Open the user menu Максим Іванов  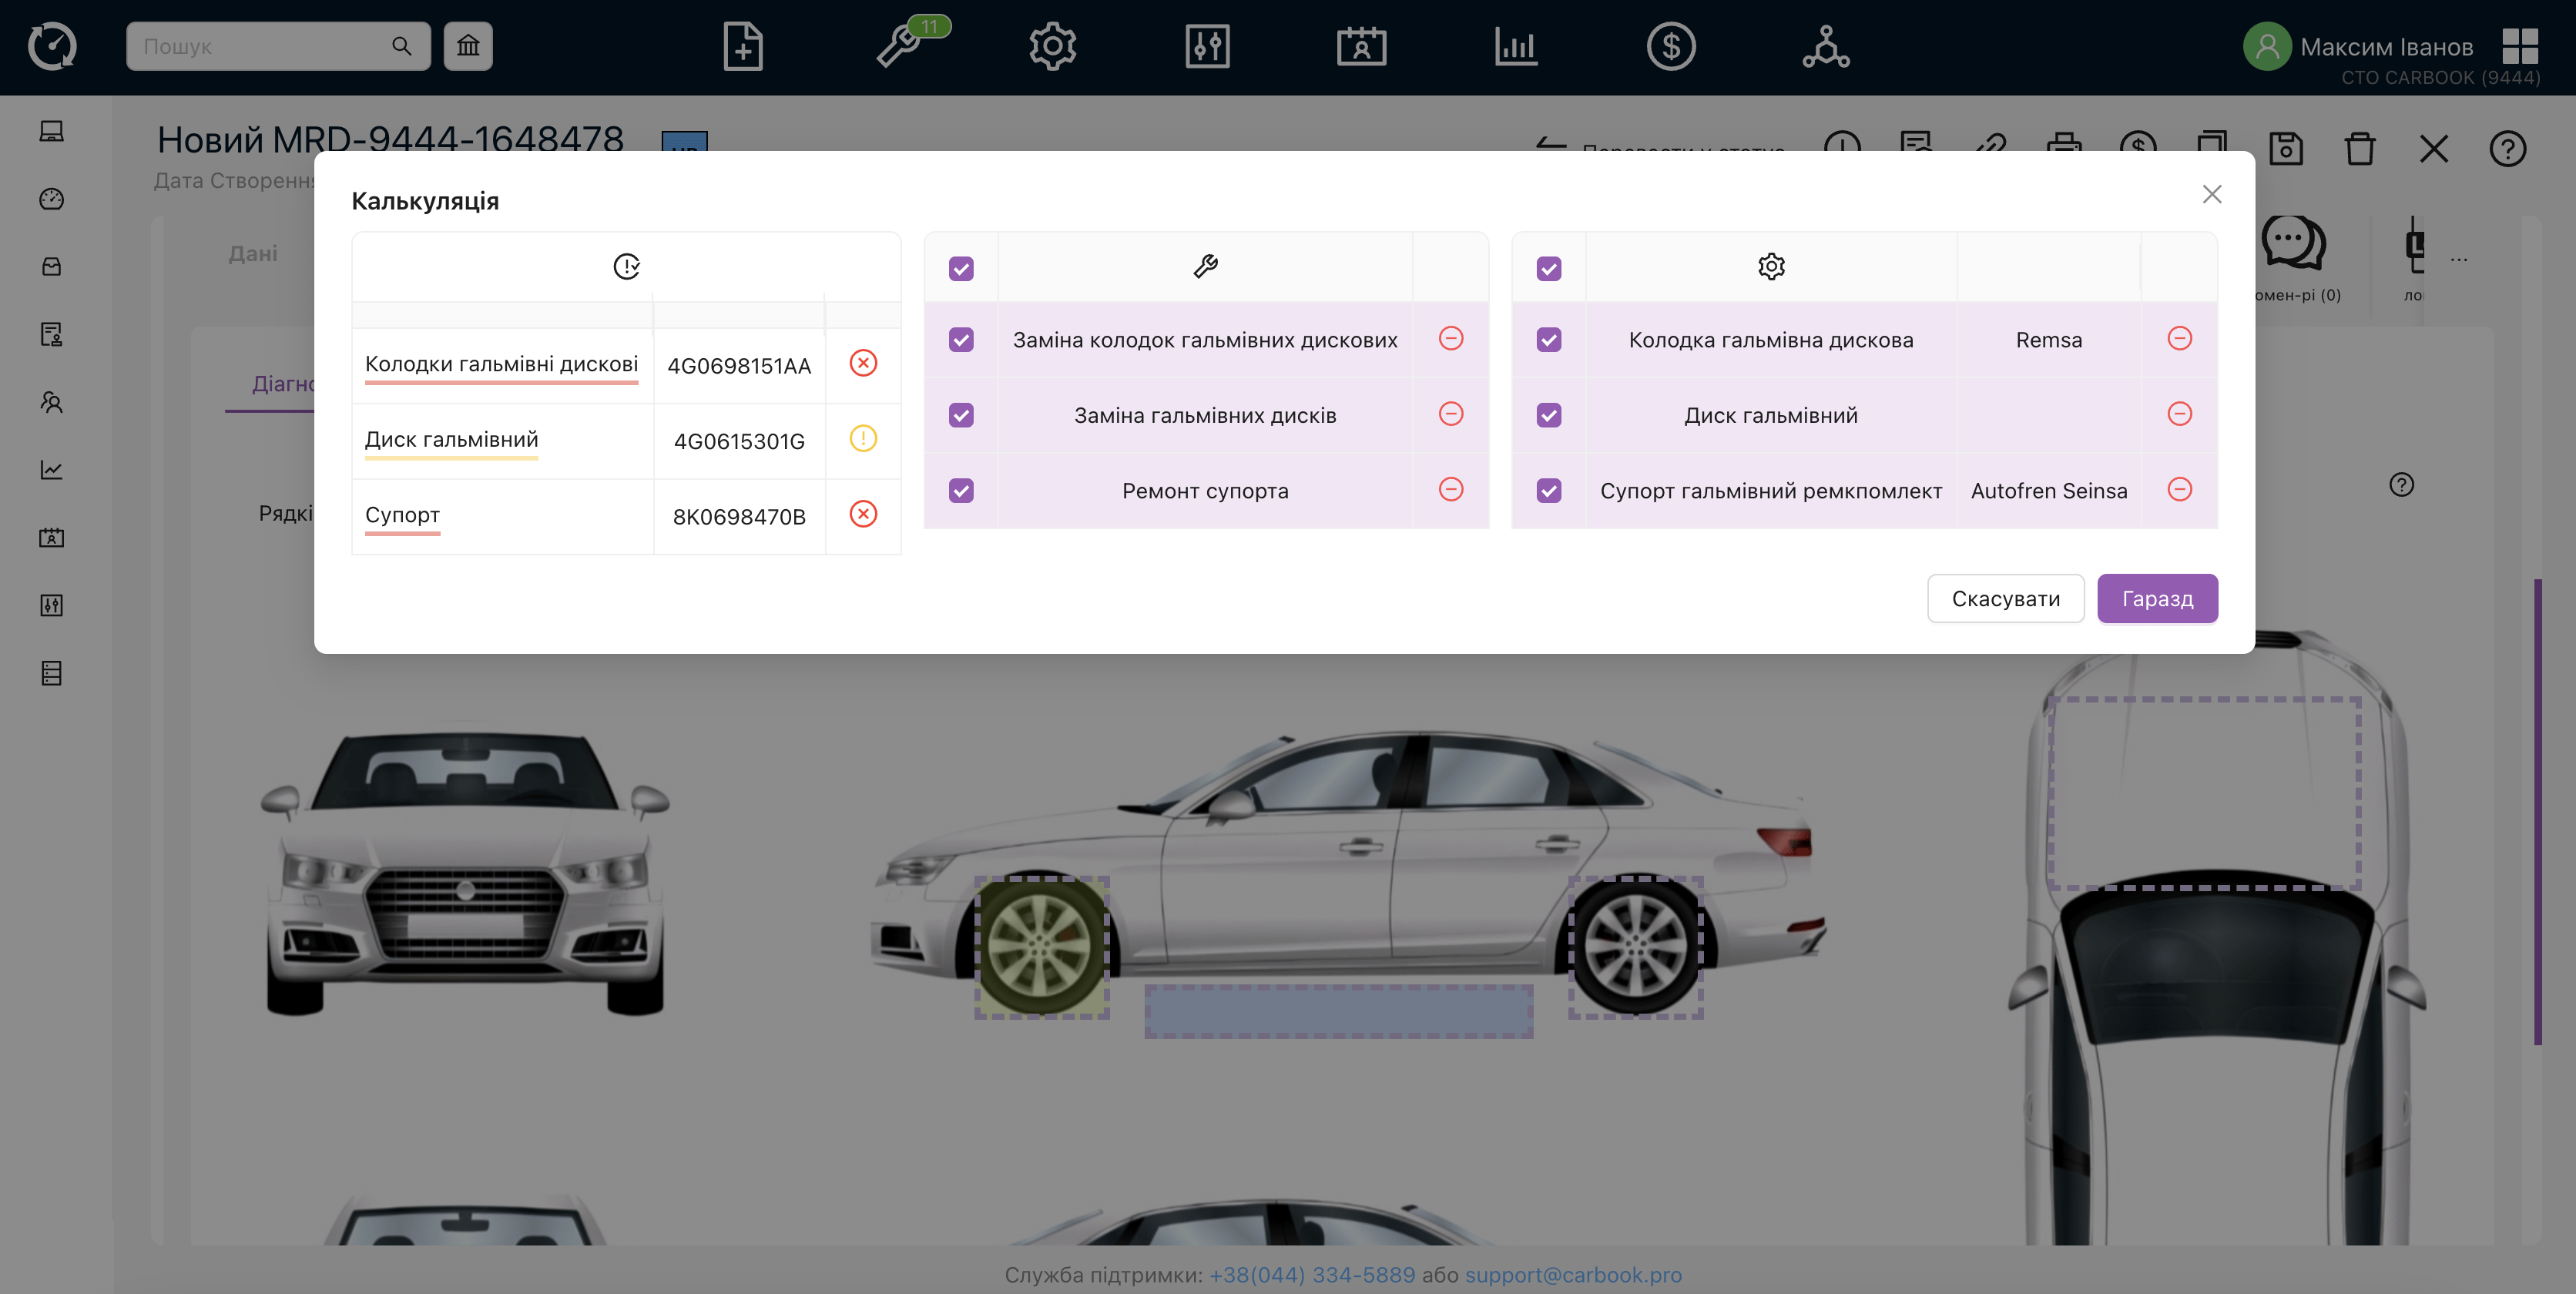(2385, 46)
